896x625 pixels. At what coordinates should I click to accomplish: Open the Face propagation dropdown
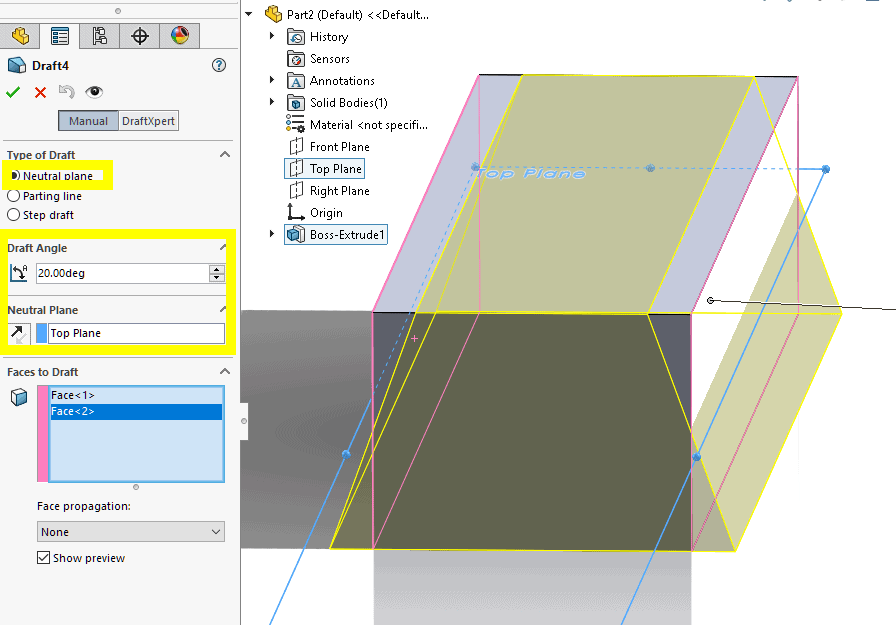pyautogui.click(x=131, y=532)
